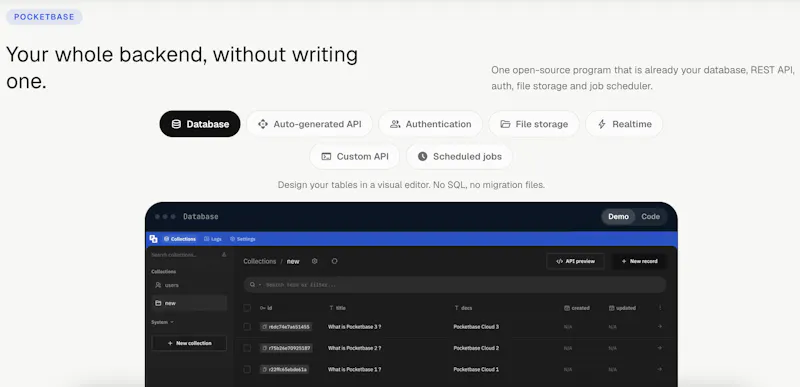Click the refresh records icon

click(x=334, y=261)
